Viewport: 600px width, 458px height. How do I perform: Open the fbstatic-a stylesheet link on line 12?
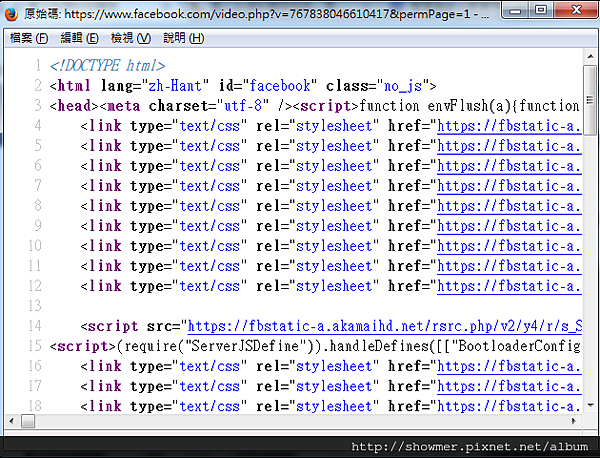click(509, 286)
